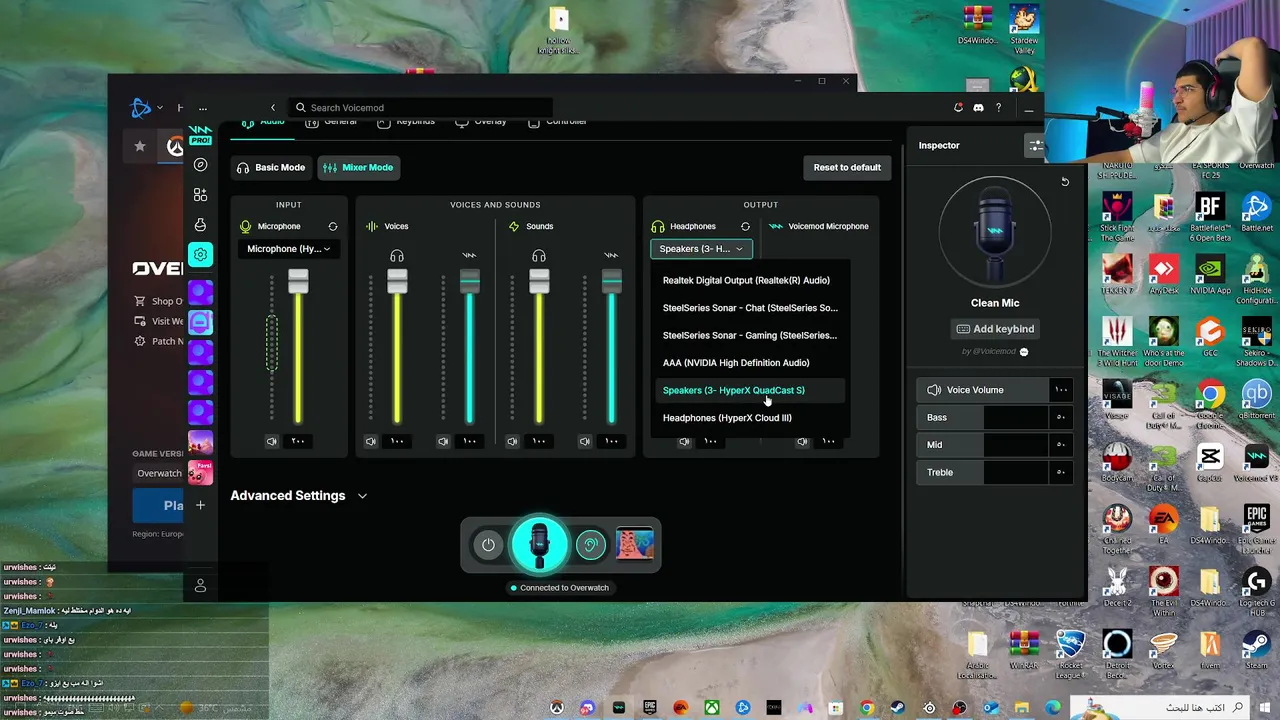Toggle the voice changer power button
The height and width of the screenshot is (720, 1280).
click(488, 545)
